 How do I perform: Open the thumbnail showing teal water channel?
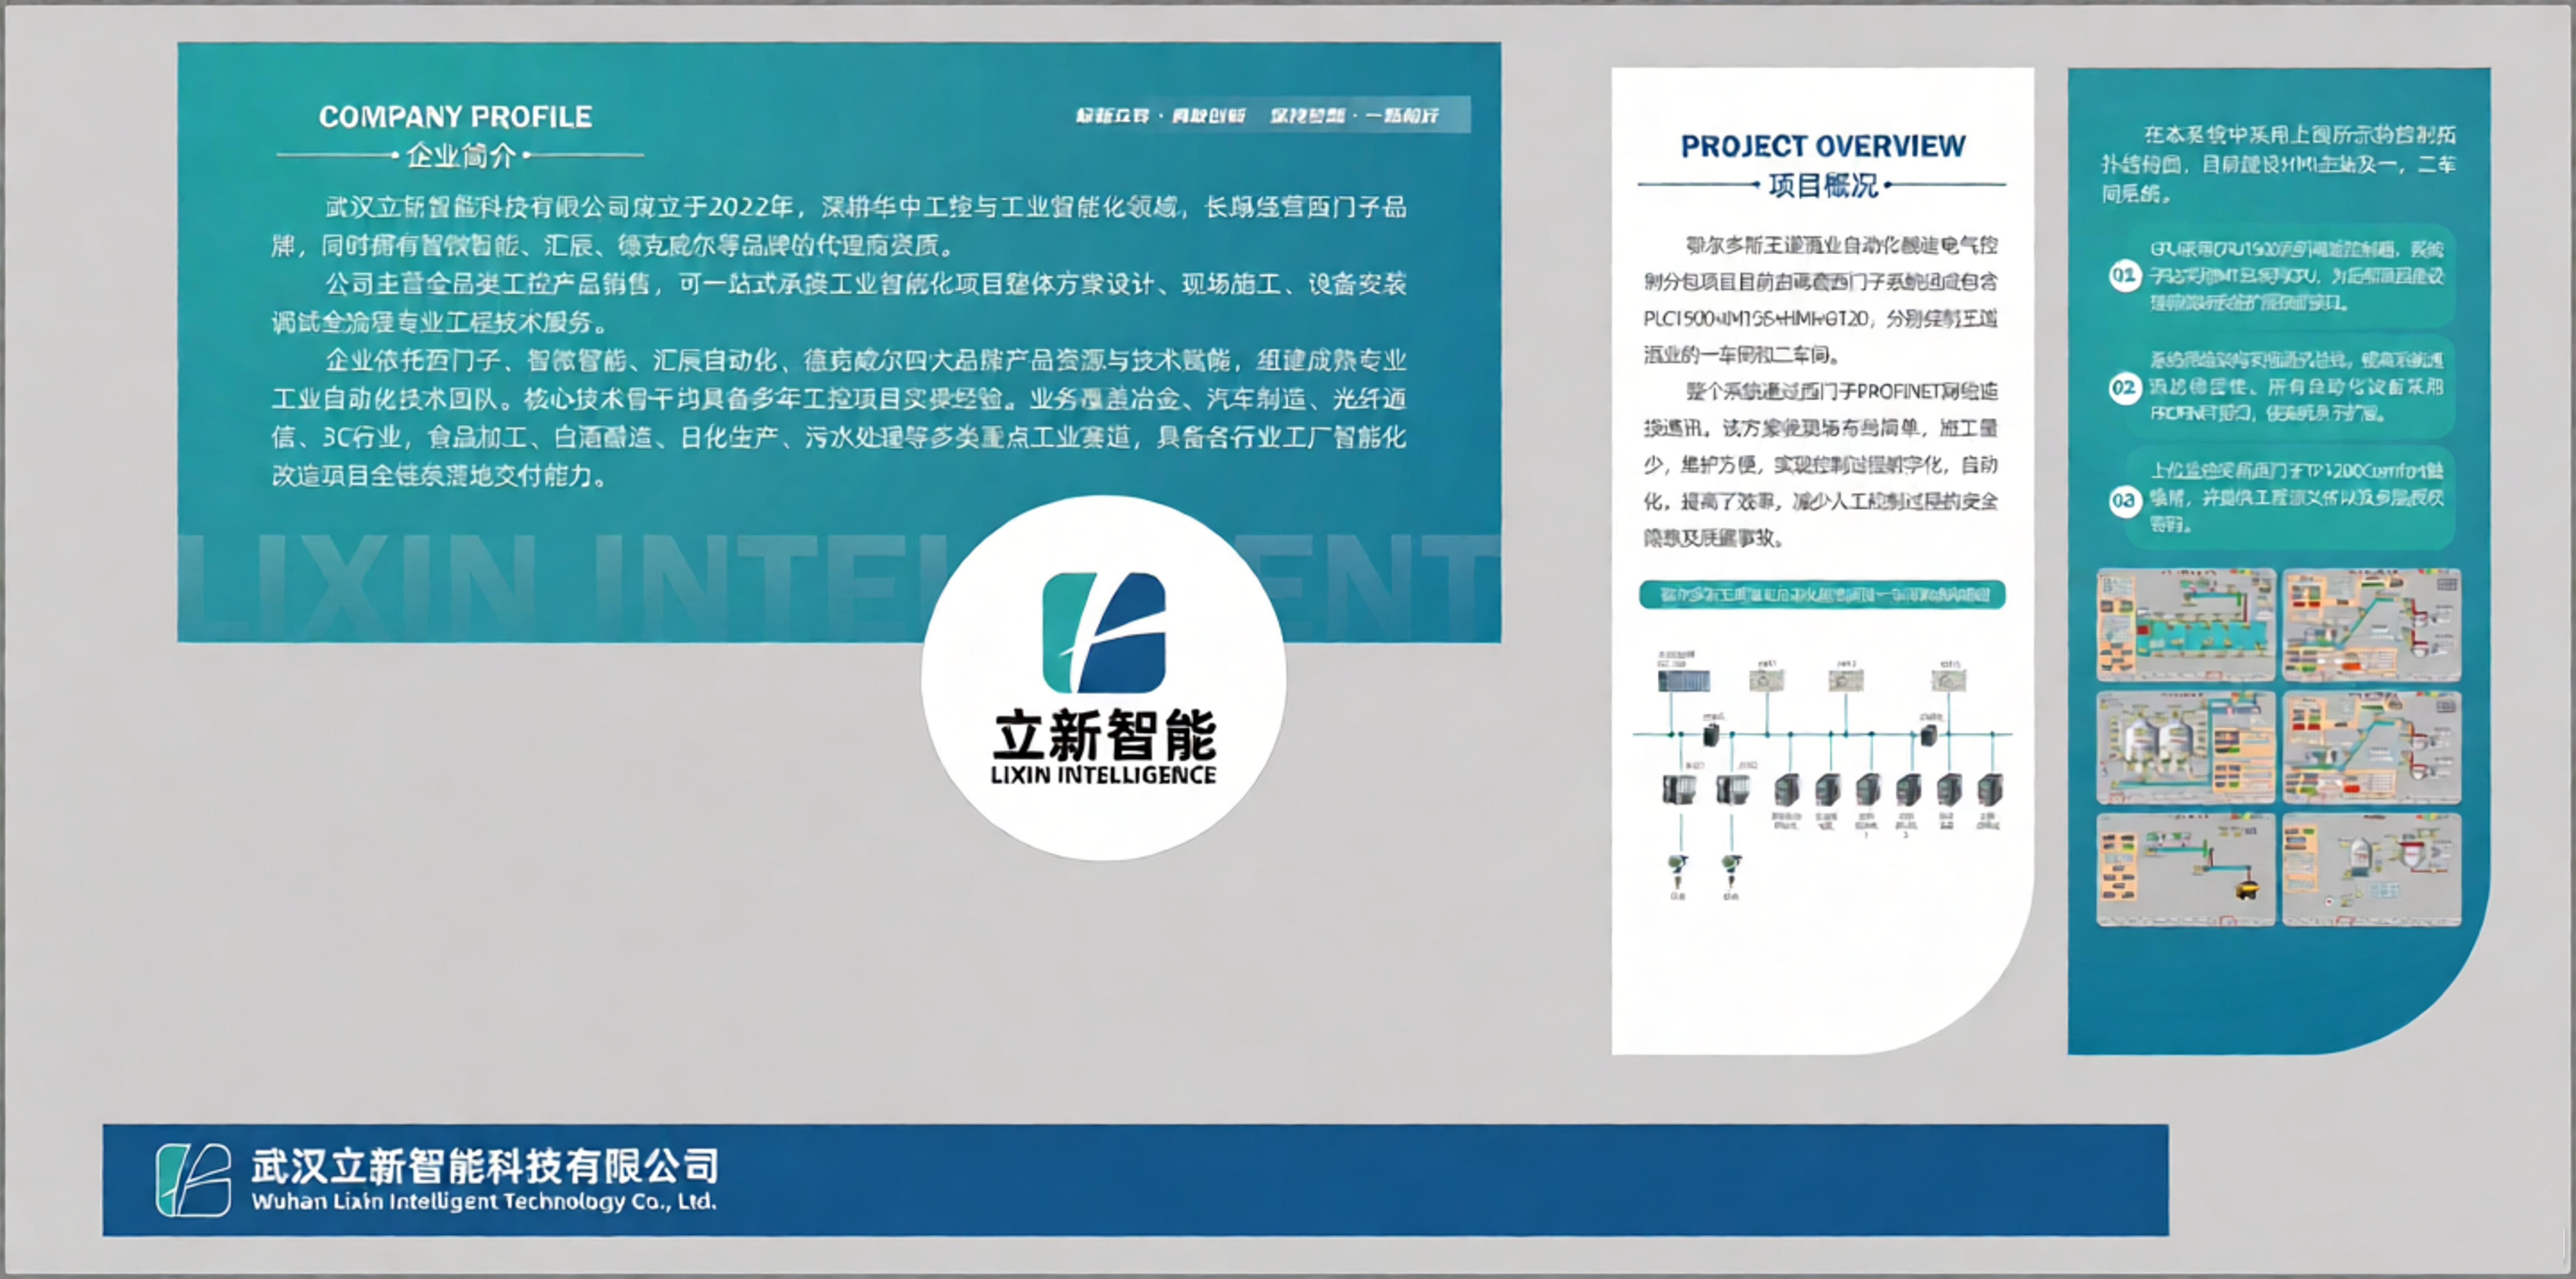pyautogui.click(x=2185, y=625)
